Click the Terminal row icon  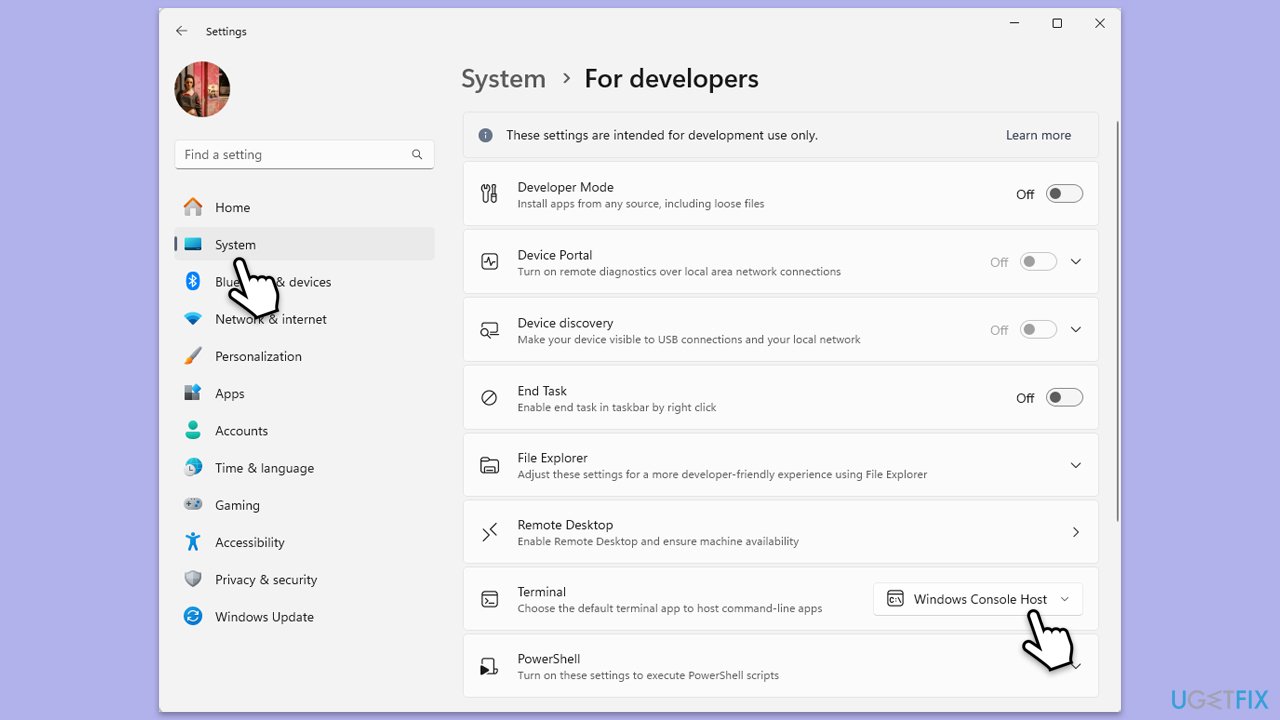tap(489, 599)
